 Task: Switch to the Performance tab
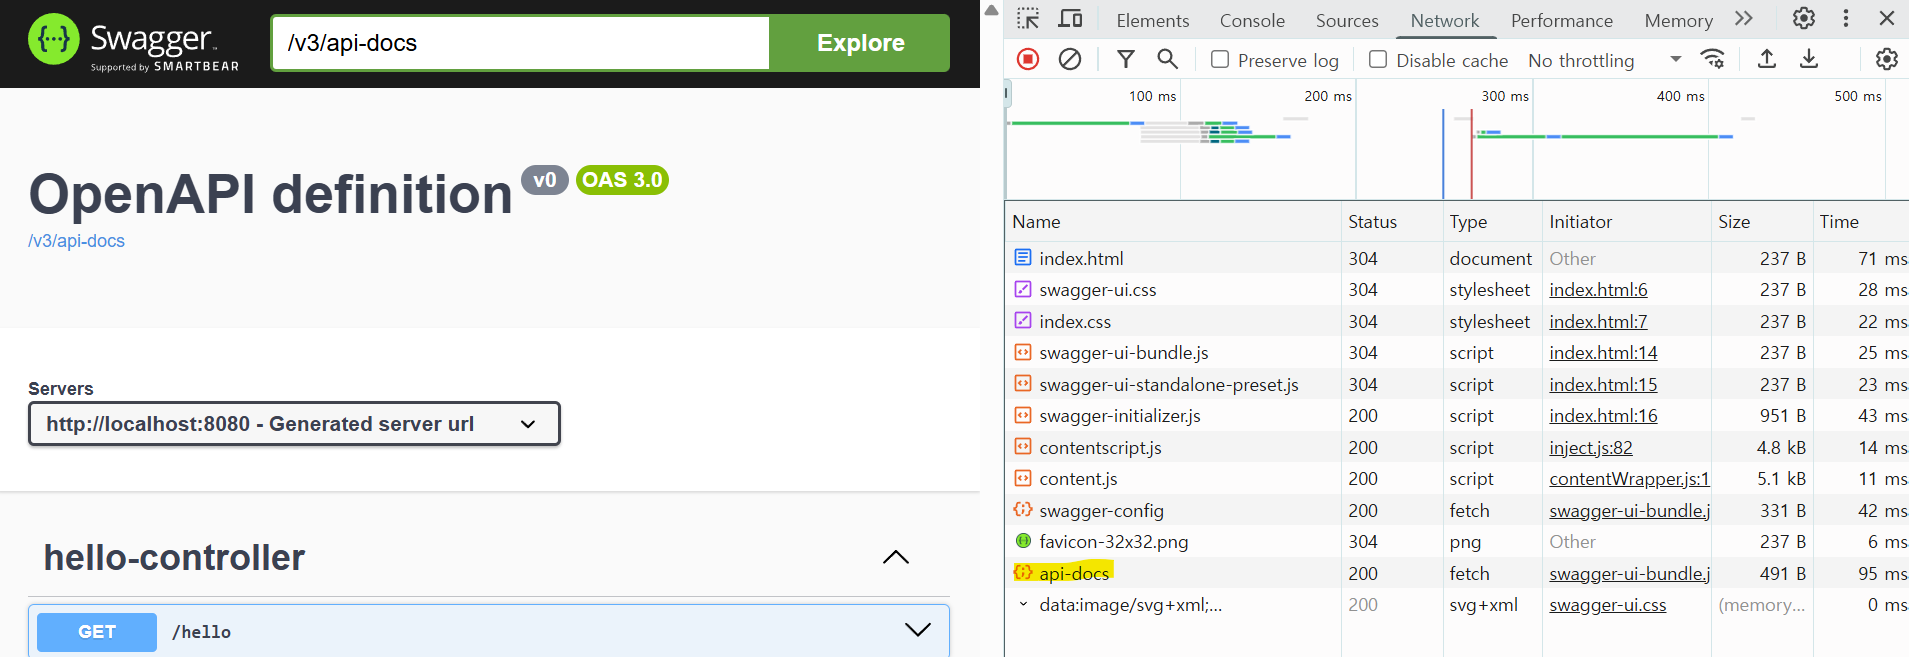pyautogui.click(x=1562, y=20)
